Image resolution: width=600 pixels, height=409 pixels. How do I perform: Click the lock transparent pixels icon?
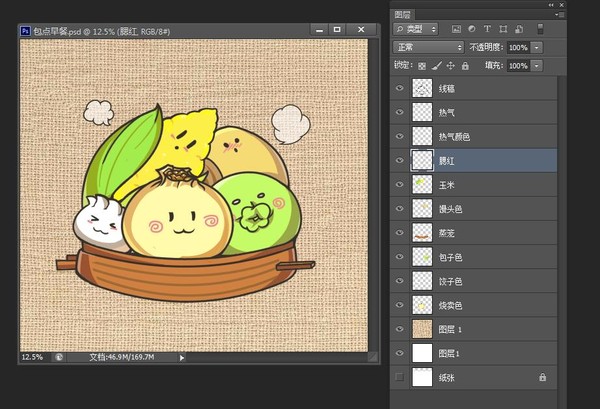[x=422, y=66]
